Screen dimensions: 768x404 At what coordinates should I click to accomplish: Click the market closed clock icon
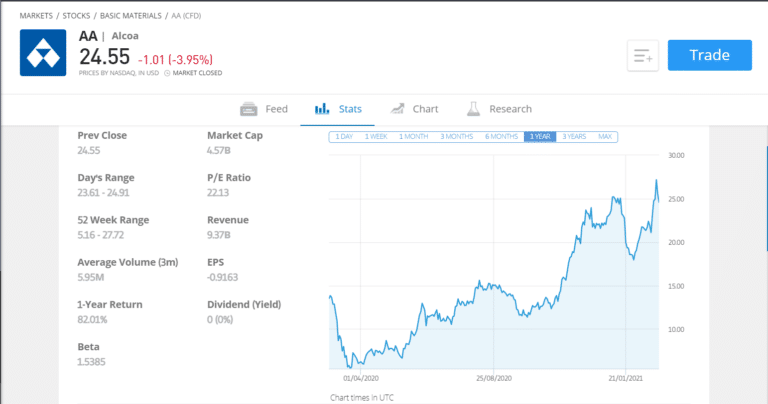167,73
